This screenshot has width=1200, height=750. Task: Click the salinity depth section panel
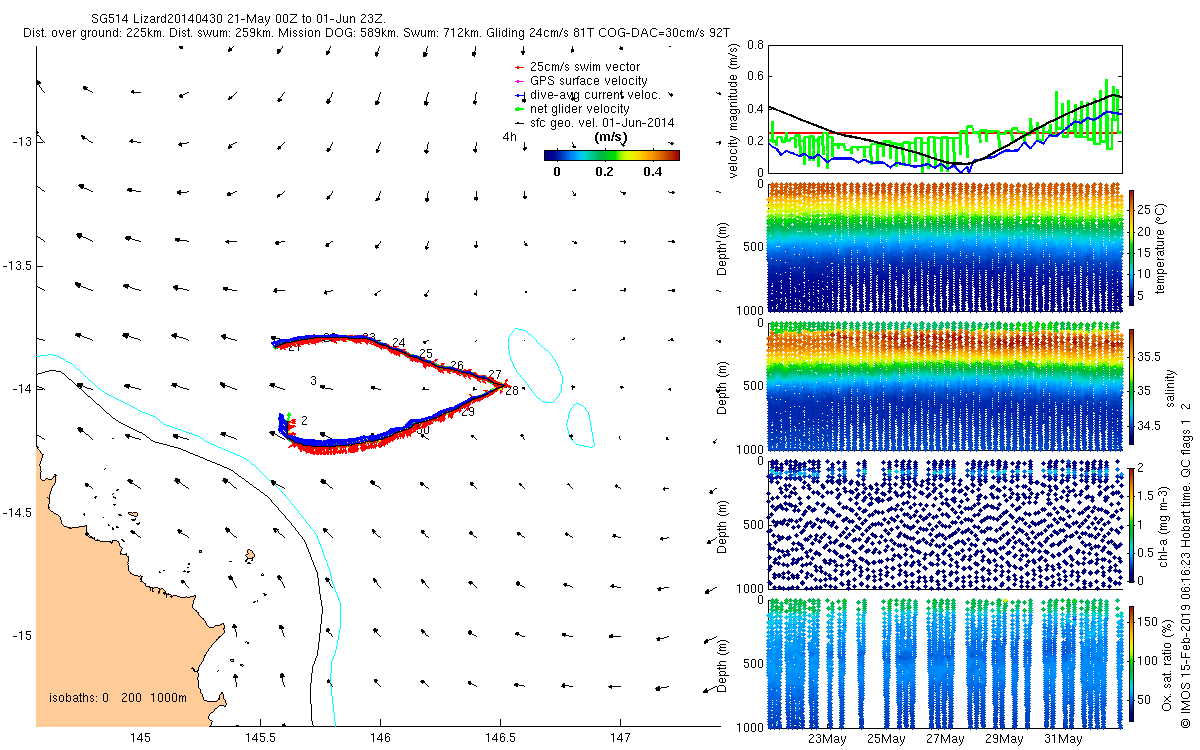[944, 386]
